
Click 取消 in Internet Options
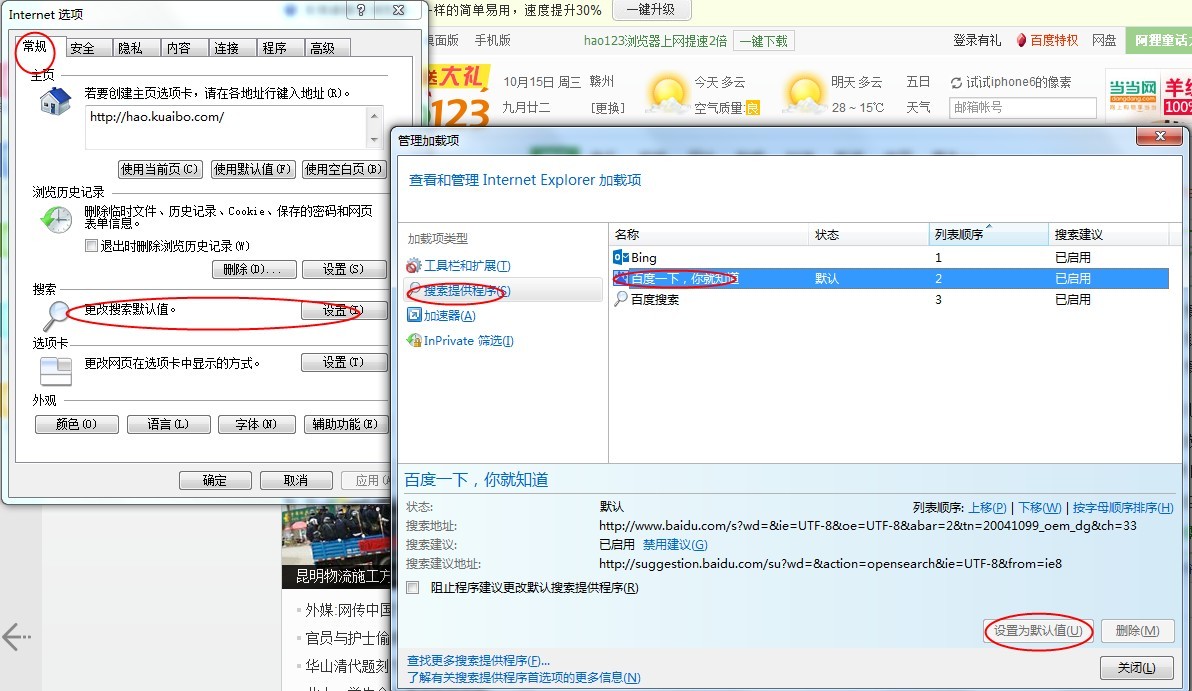(296, 480)
